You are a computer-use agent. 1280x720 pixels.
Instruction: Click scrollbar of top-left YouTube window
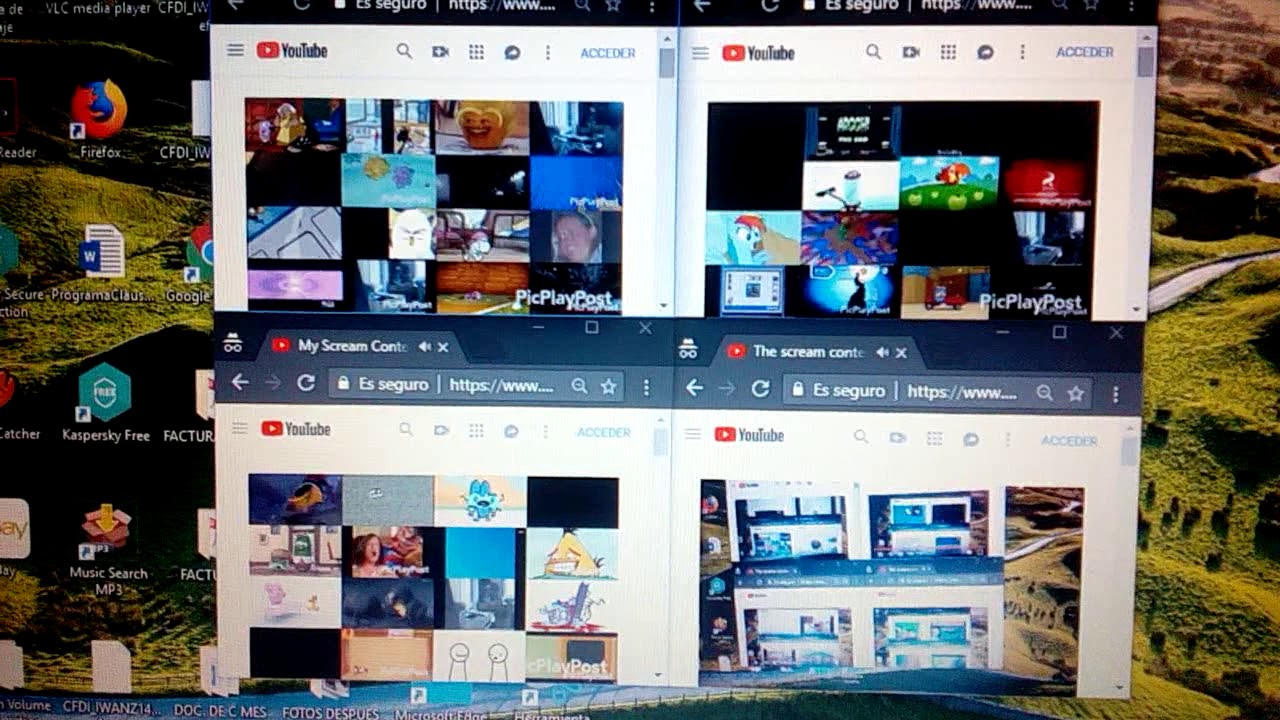point(666,172)
